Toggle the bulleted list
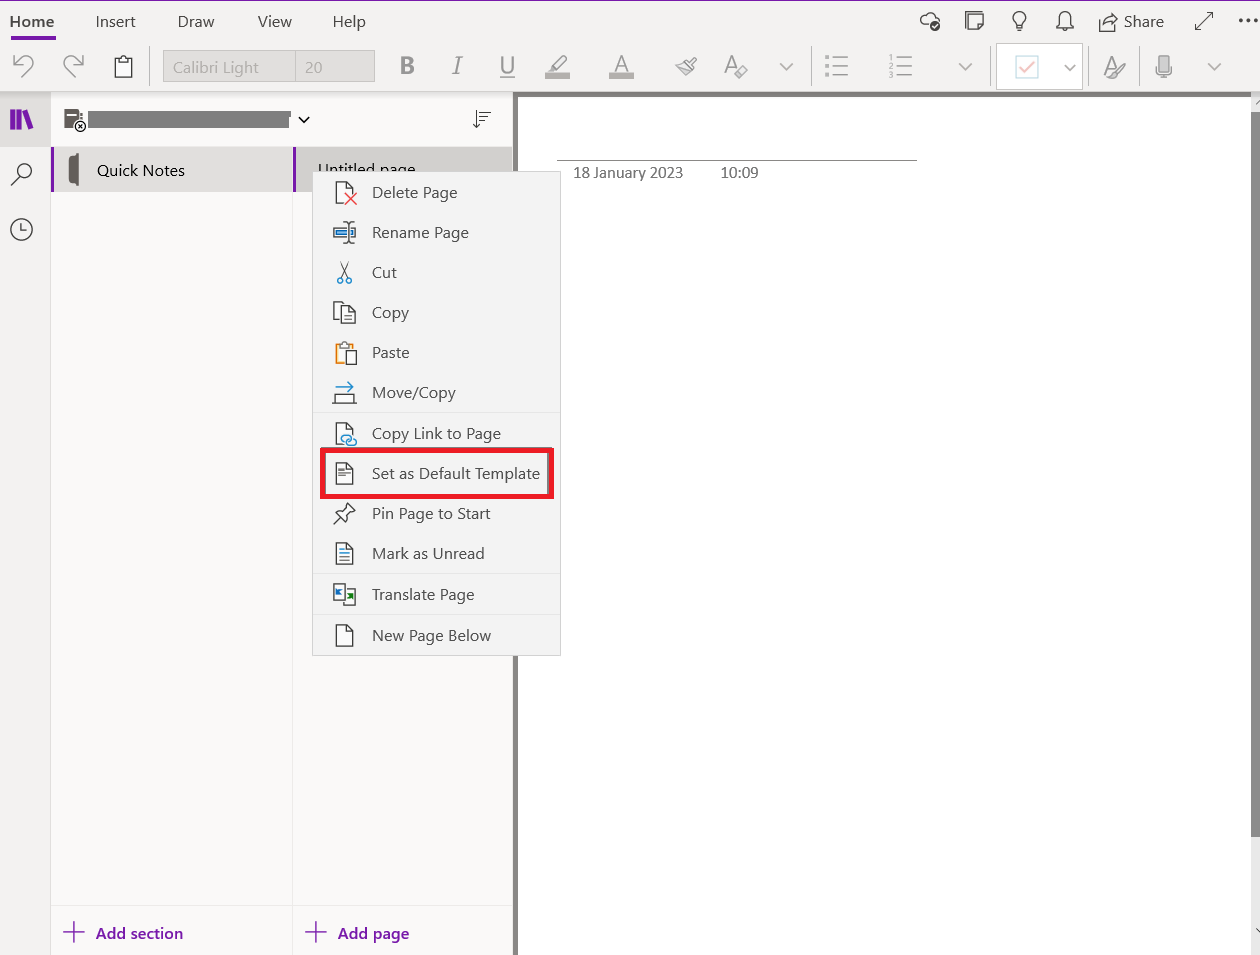1260x955 pixels. 836,66
